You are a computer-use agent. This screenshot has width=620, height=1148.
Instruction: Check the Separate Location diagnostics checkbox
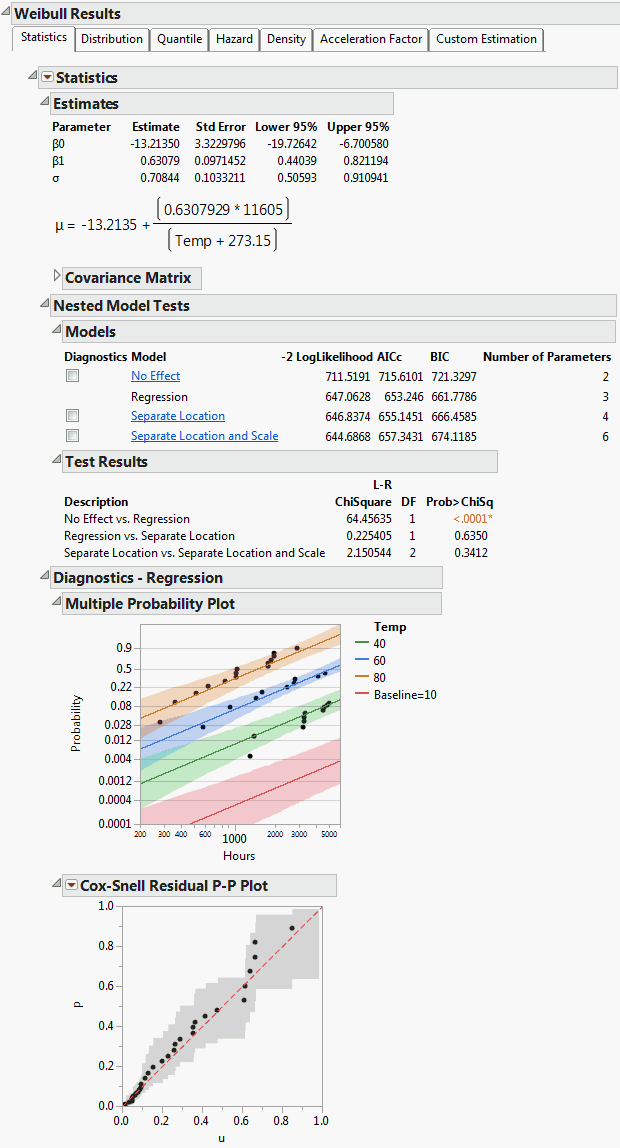[72, 416]
